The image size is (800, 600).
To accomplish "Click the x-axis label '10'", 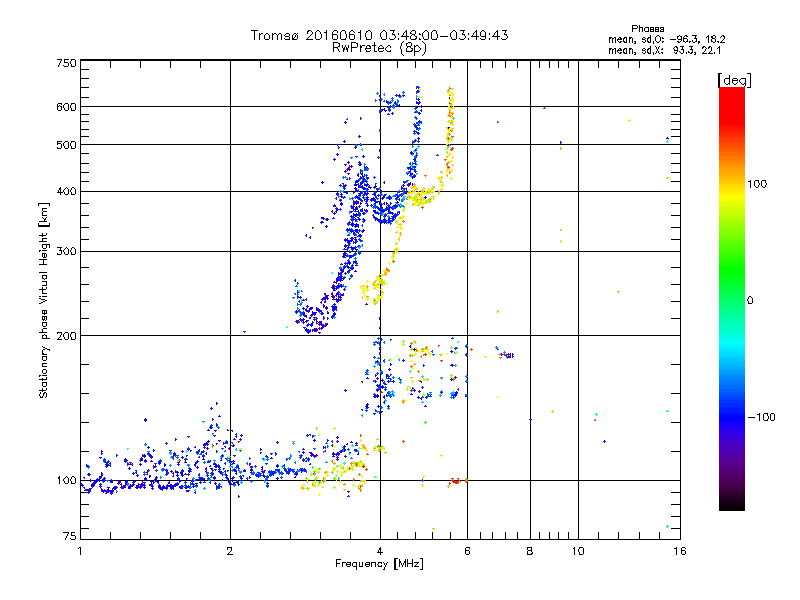I will 578,551.
